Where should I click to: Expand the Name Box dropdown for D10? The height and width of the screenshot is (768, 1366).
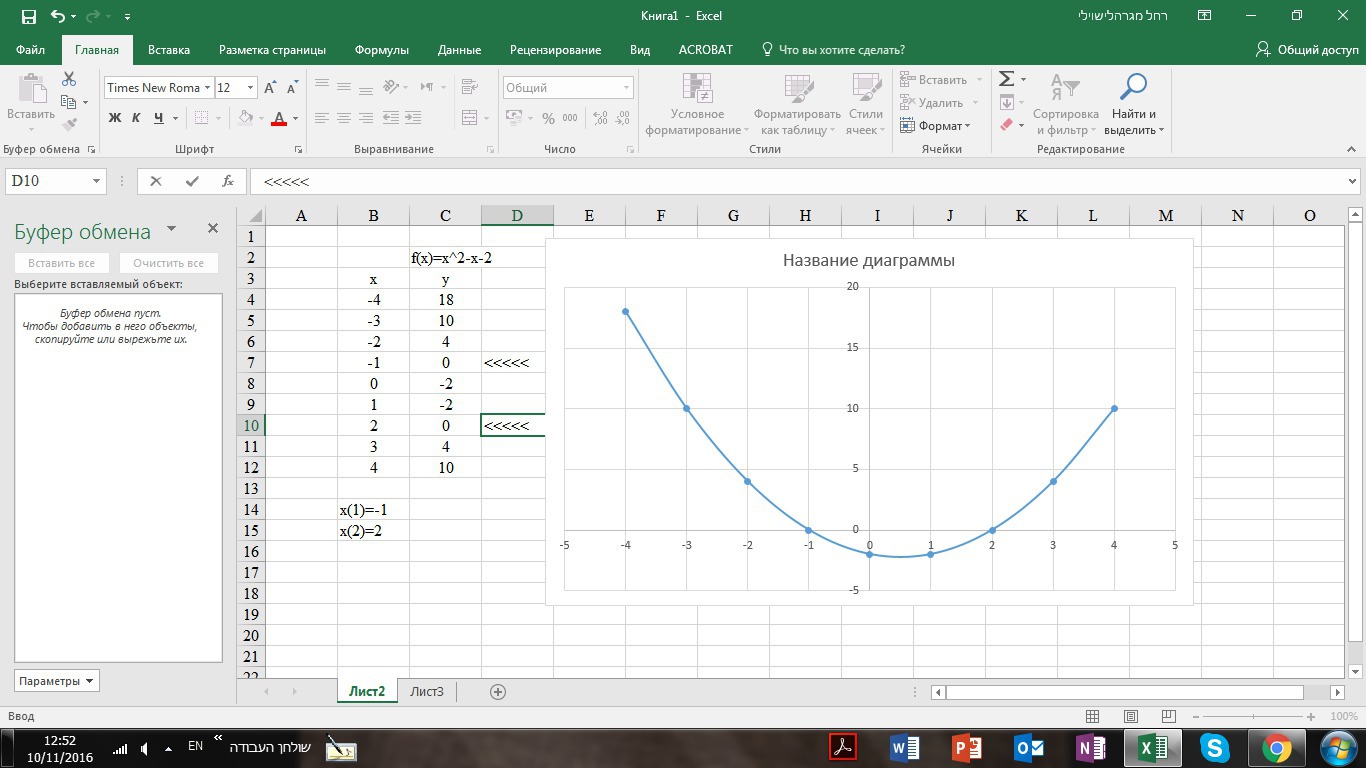coord(97,181)
